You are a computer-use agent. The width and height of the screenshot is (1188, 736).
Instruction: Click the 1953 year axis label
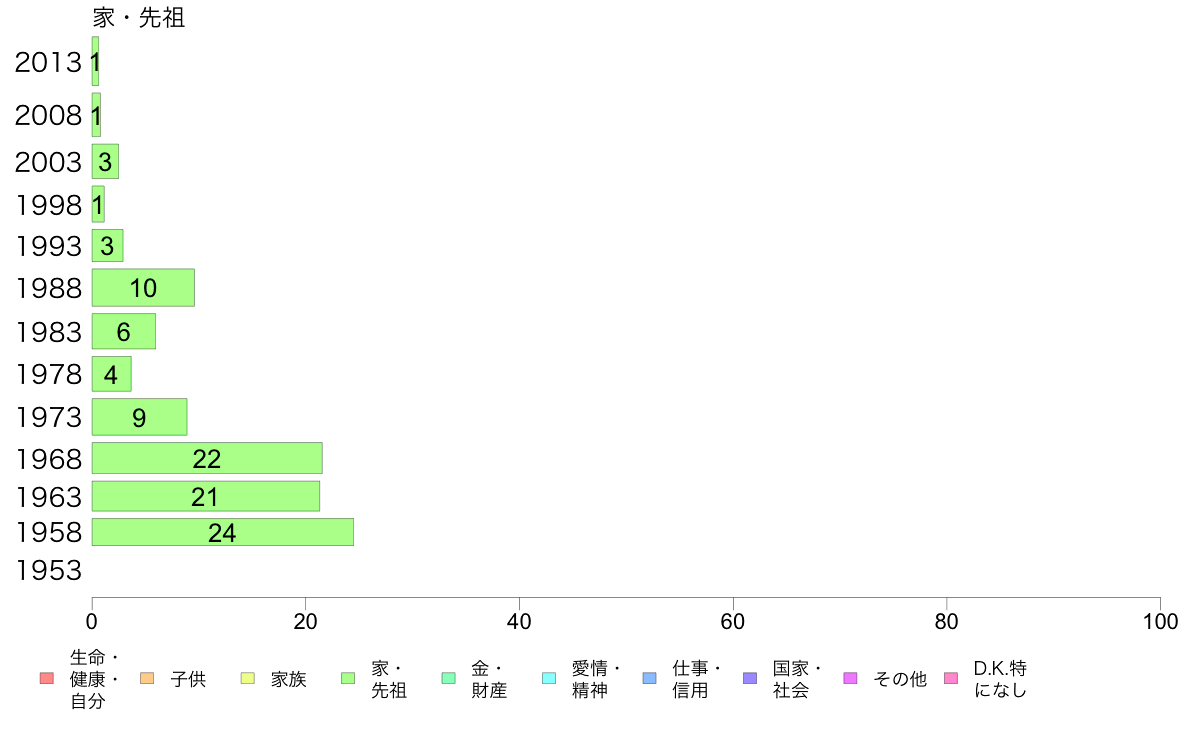pos(48,570)
